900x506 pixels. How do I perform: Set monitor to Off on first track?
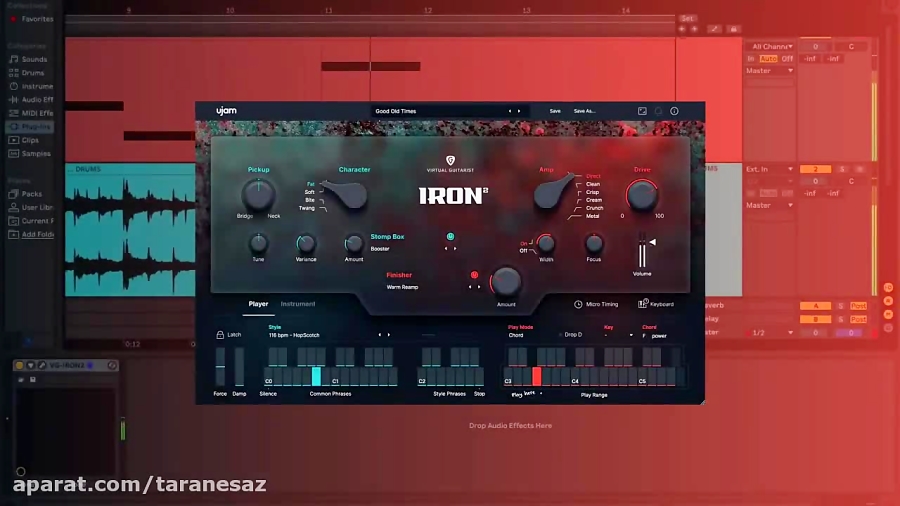[x=787, y=59]
